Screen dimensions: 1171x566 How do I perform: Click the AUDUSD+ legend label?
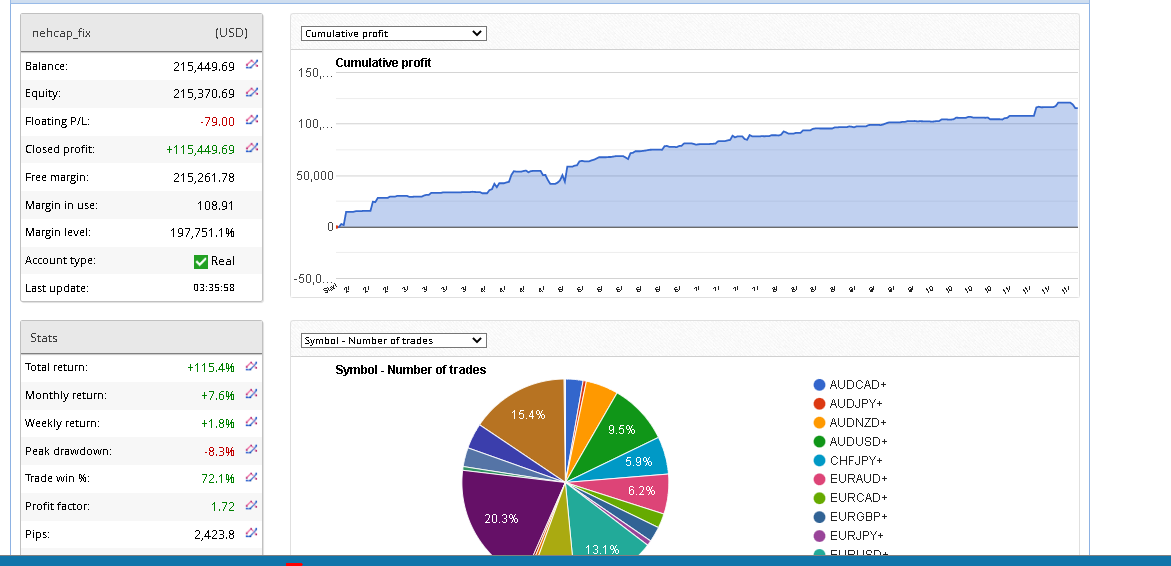pyautogui.click(x=858, y=442)
